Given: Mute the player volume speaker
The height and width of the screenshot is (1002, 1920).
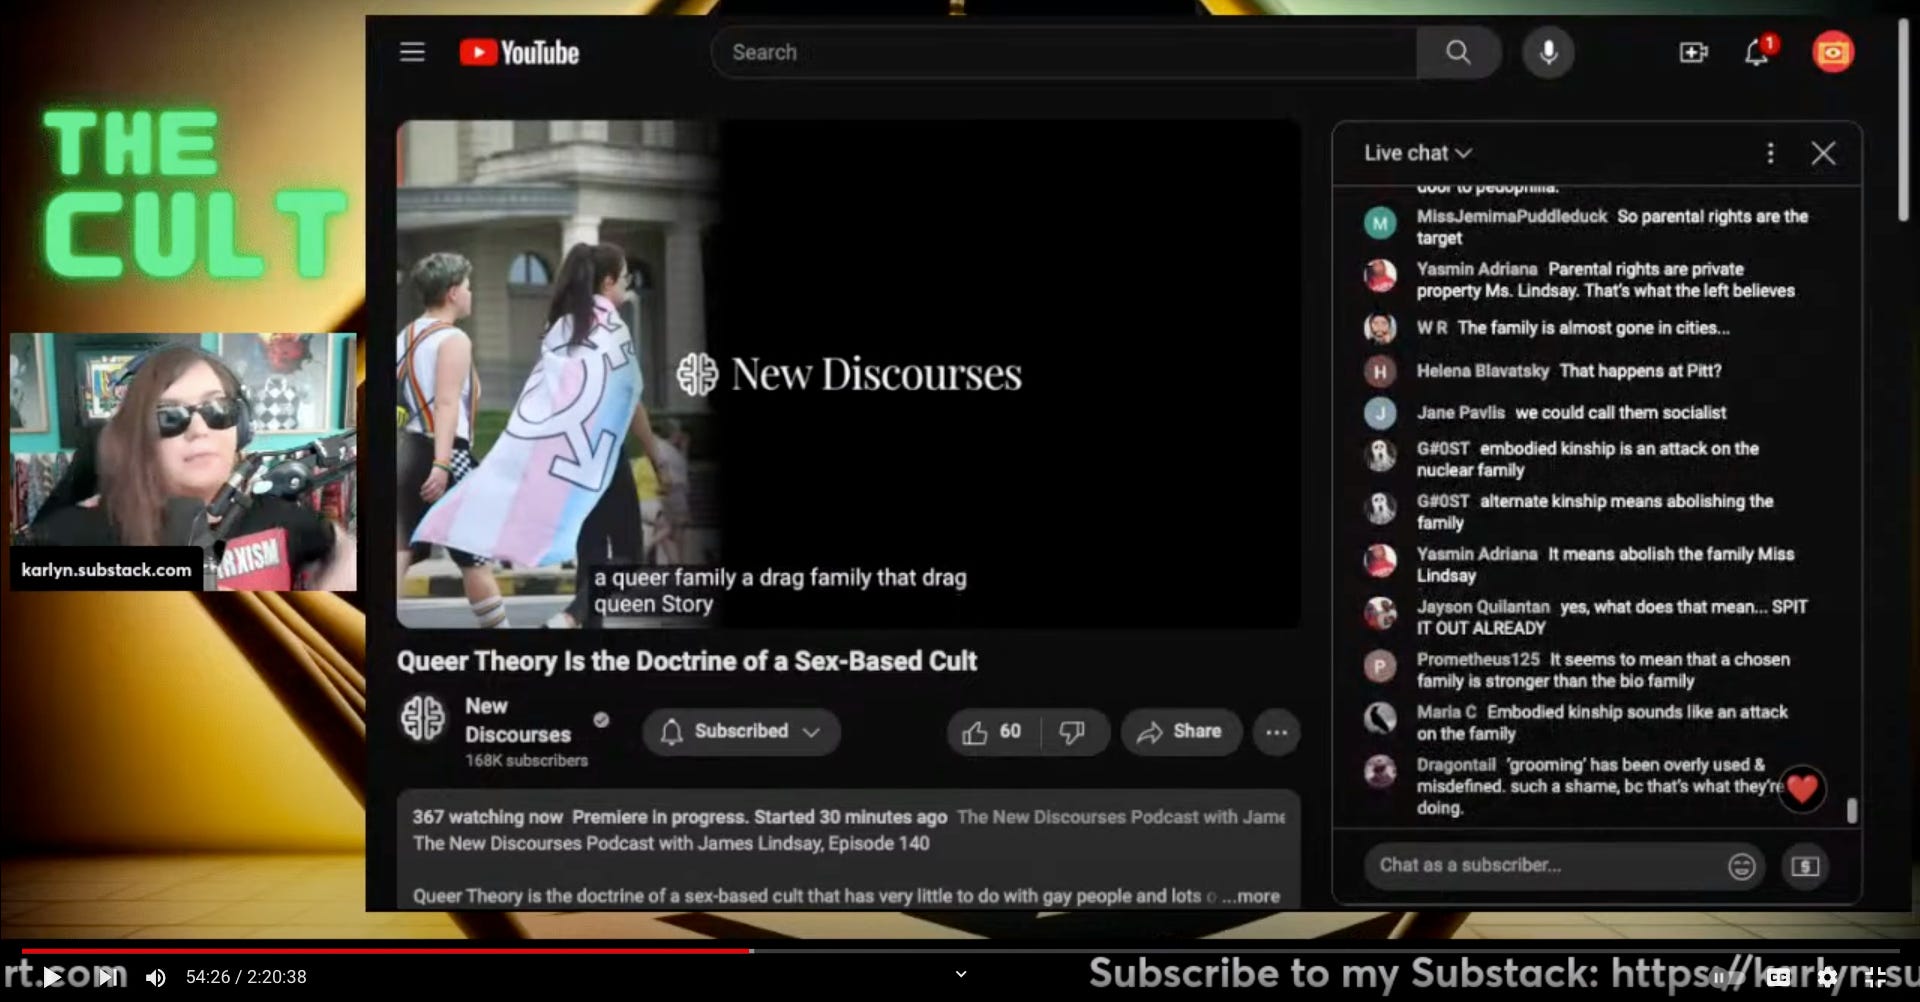Looking at the screenshot, I should (x=156, y=977).
